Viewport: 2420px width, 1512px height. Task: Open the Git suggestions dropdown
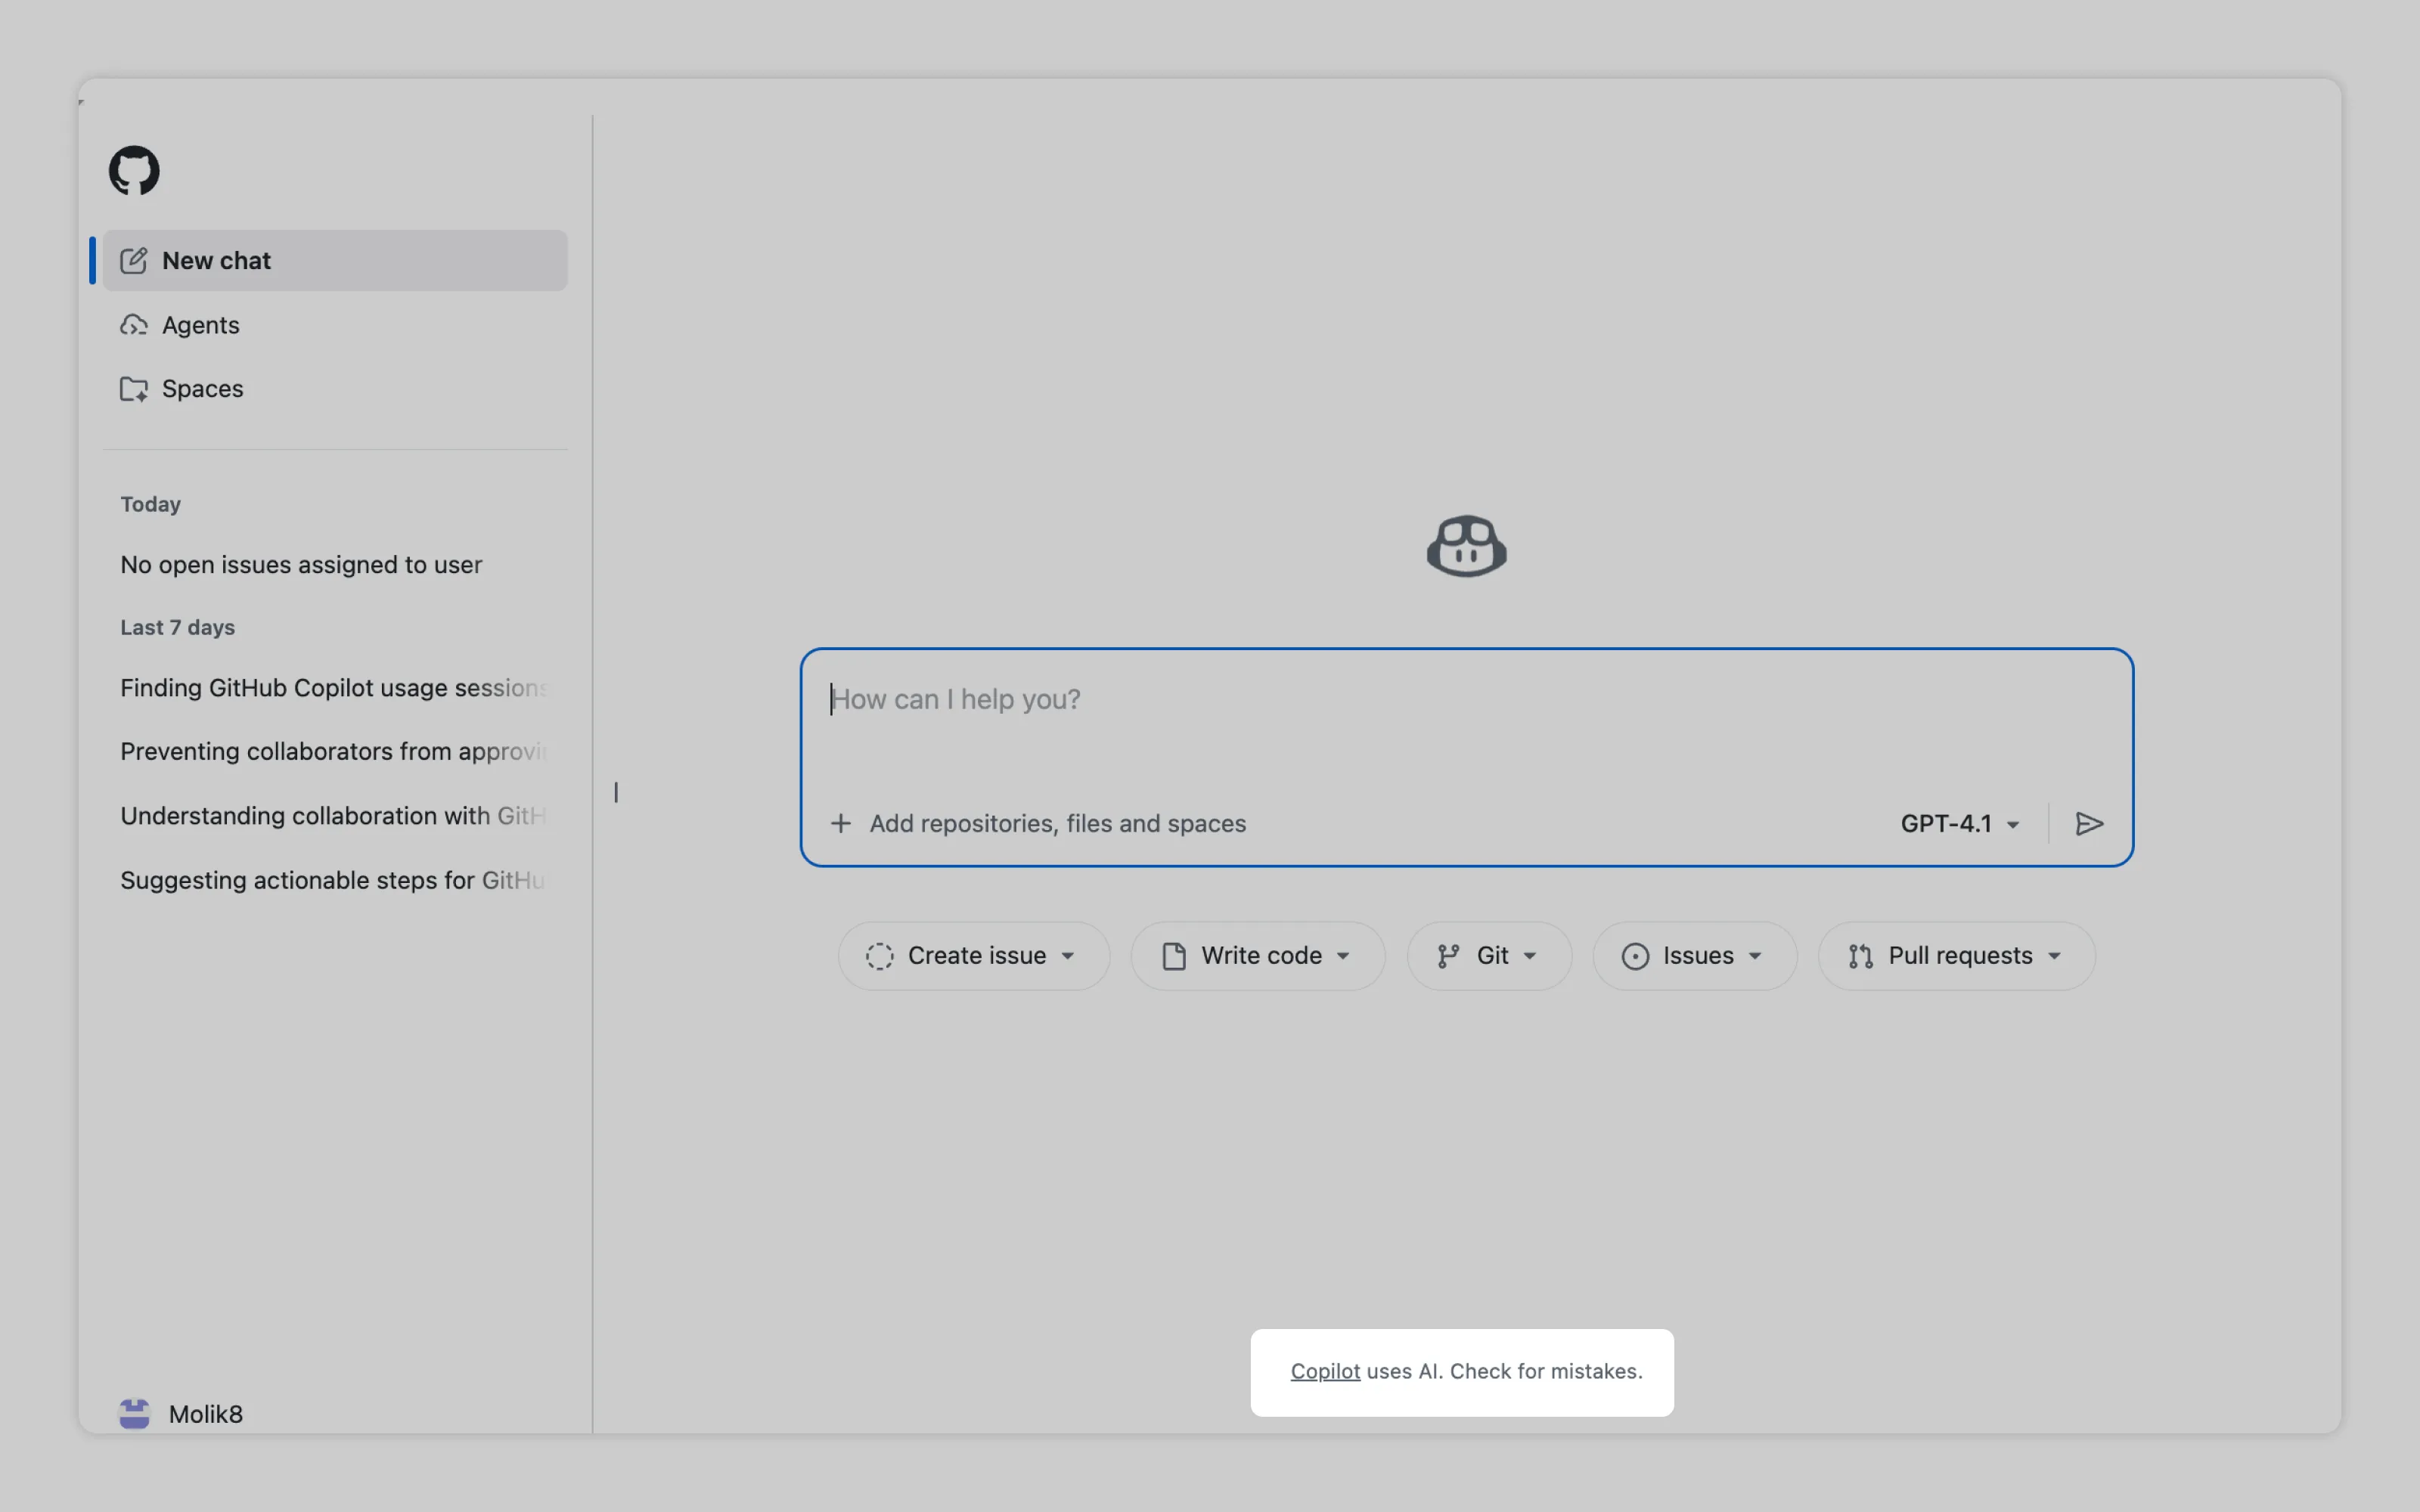coord(1488,956)
